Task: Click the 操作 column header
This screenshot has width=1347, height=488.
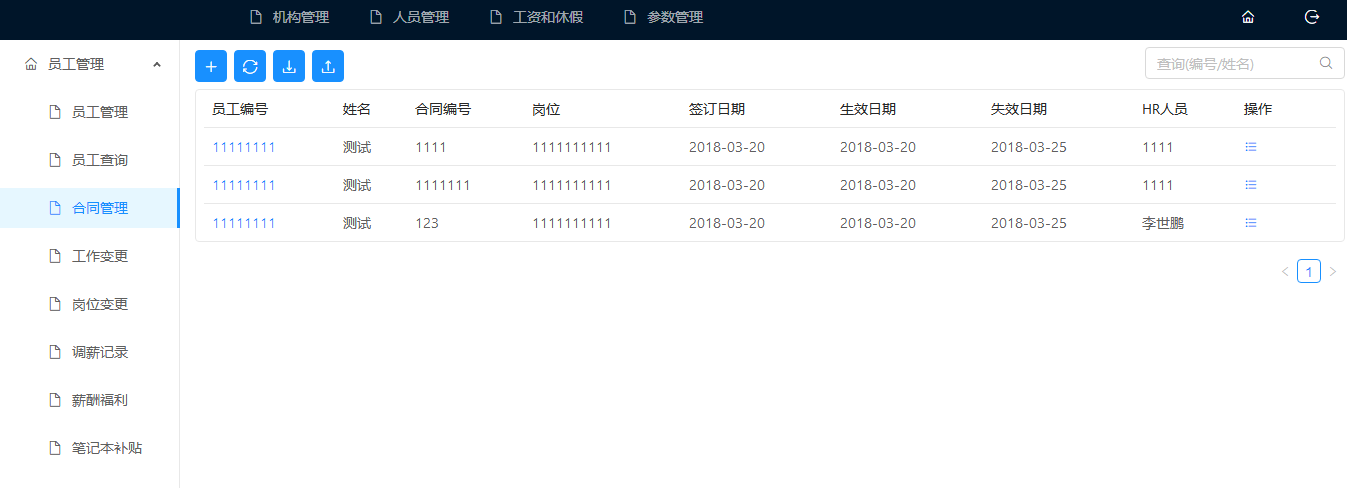Action: [x=1258, y=109]
